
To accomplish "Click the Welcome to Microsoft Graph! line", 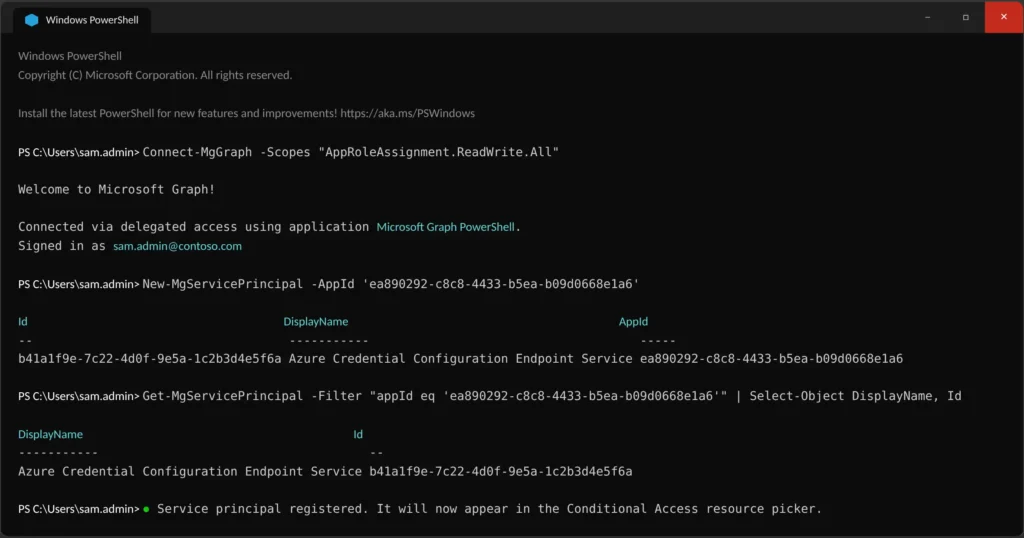I will (x=116, y=189).
